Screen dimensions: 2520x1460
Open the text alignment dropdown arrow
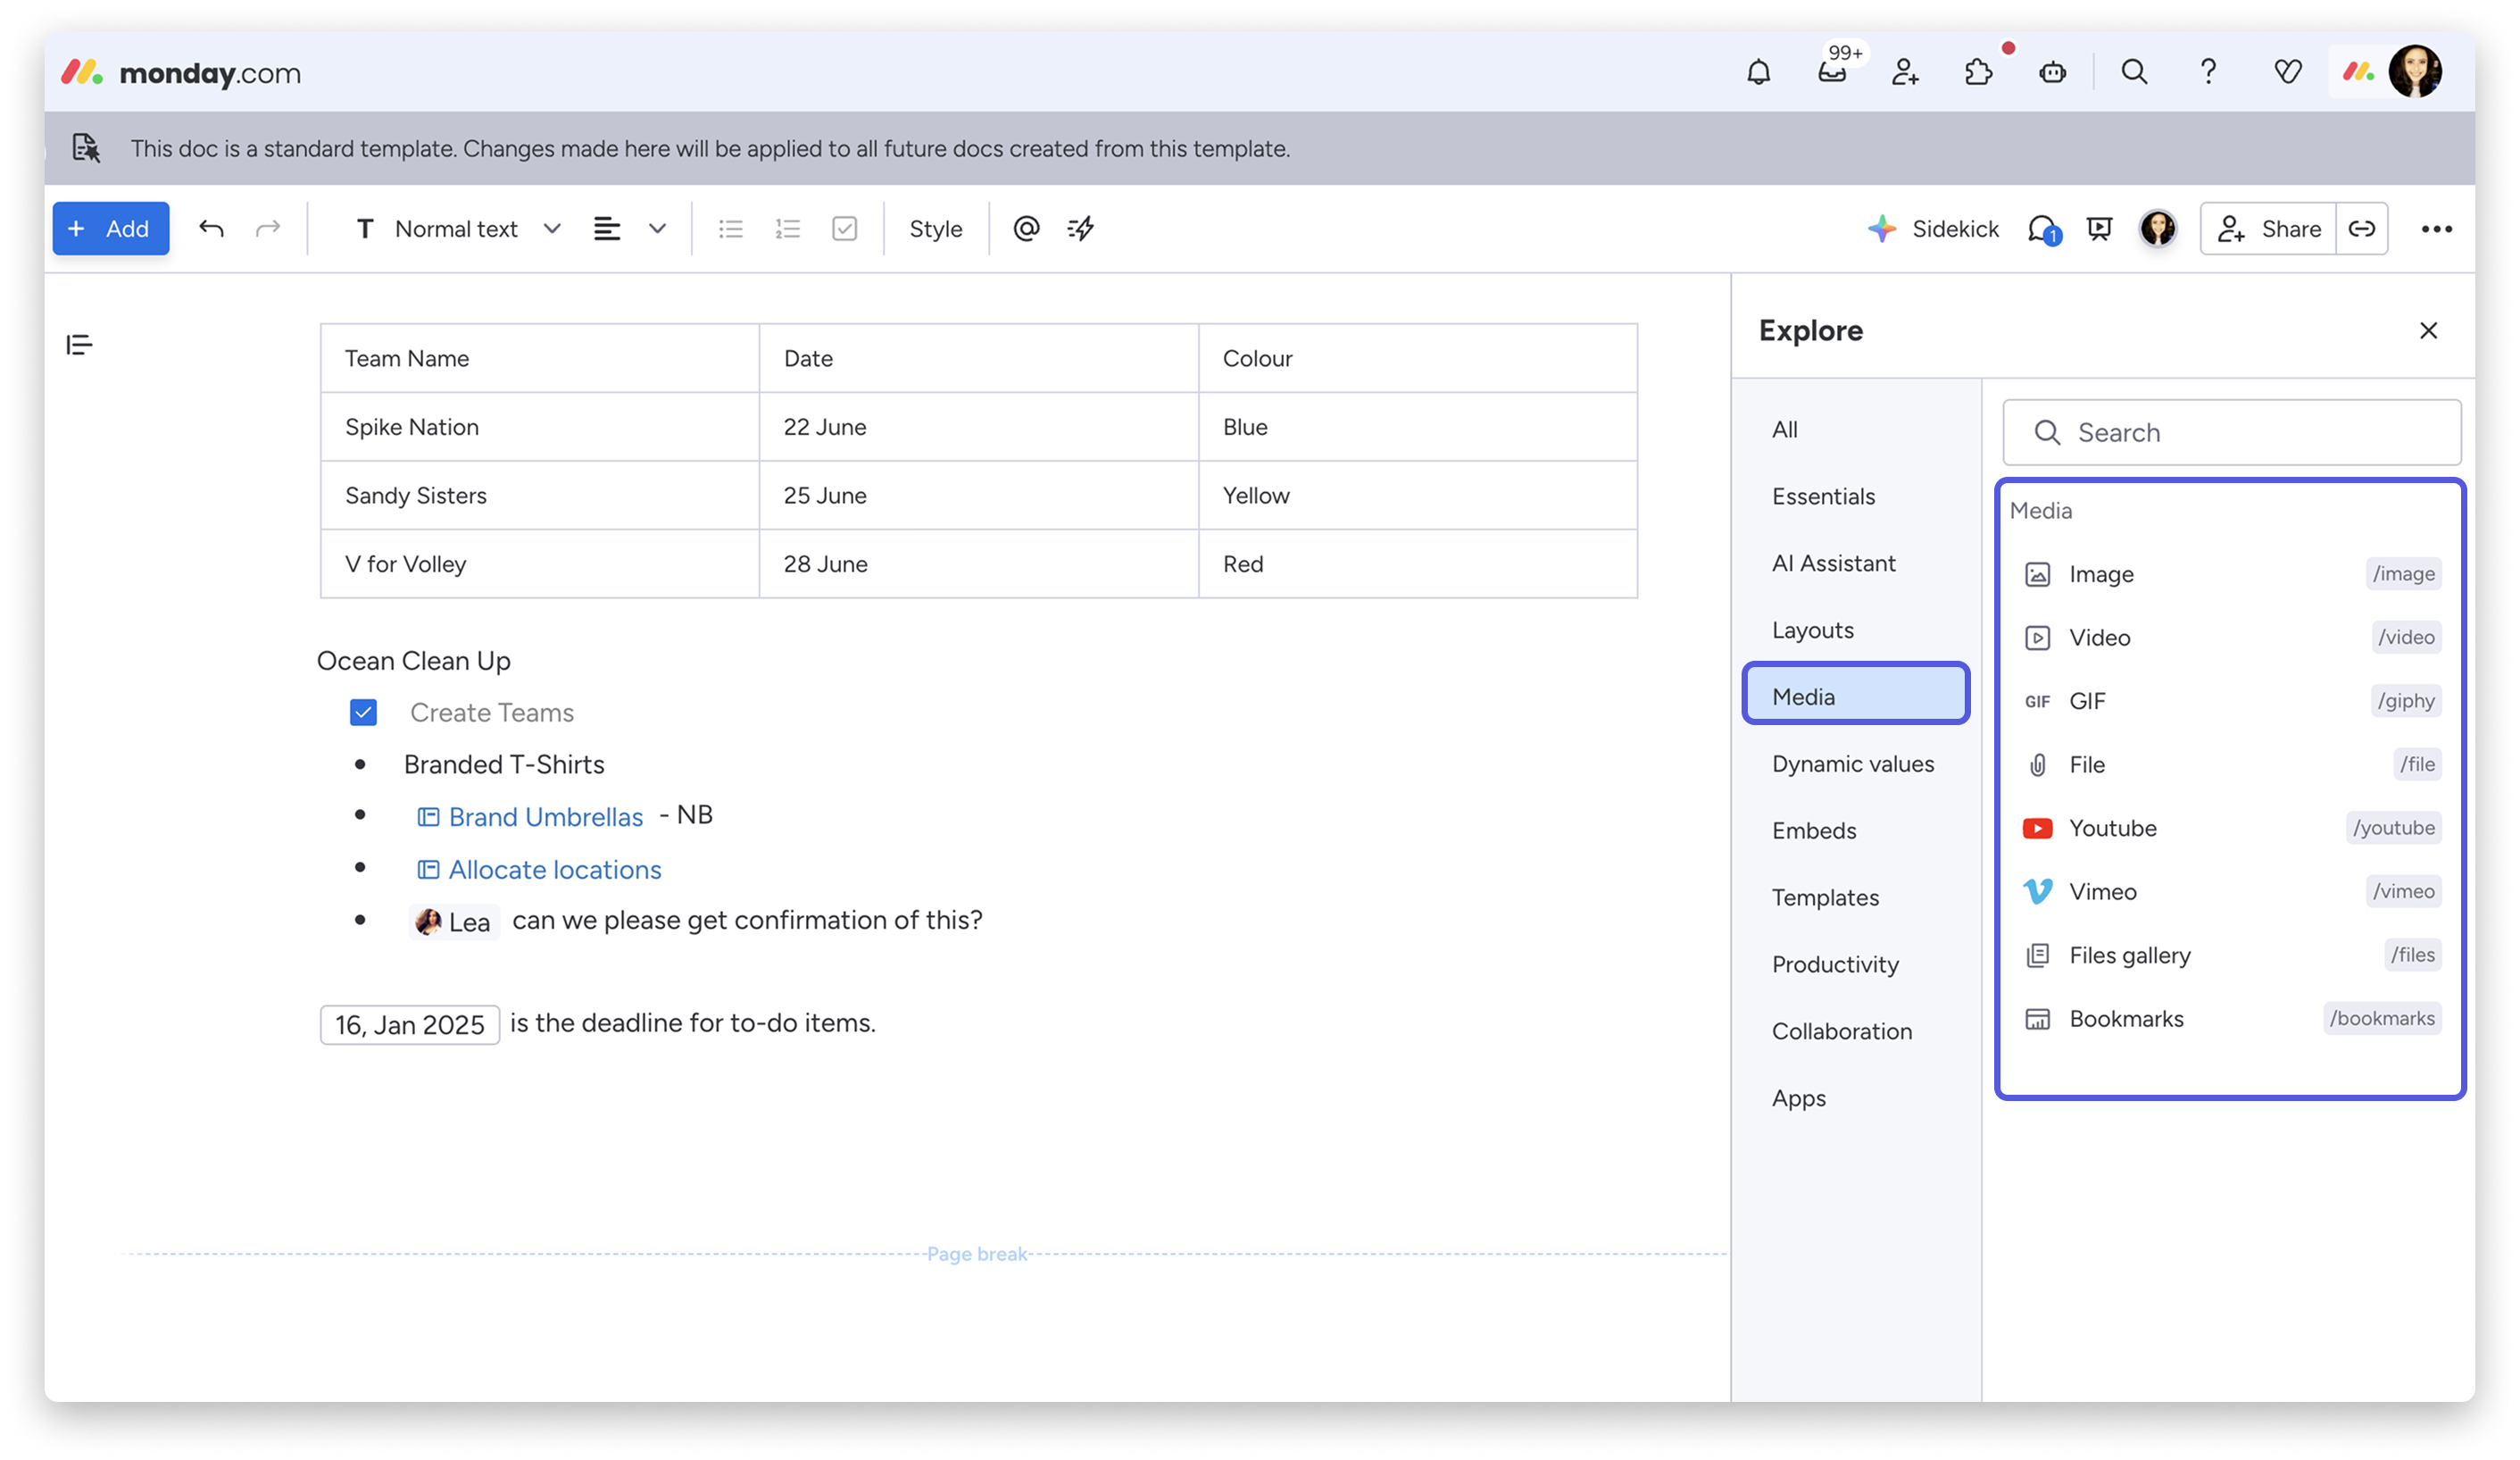(657, 229)
